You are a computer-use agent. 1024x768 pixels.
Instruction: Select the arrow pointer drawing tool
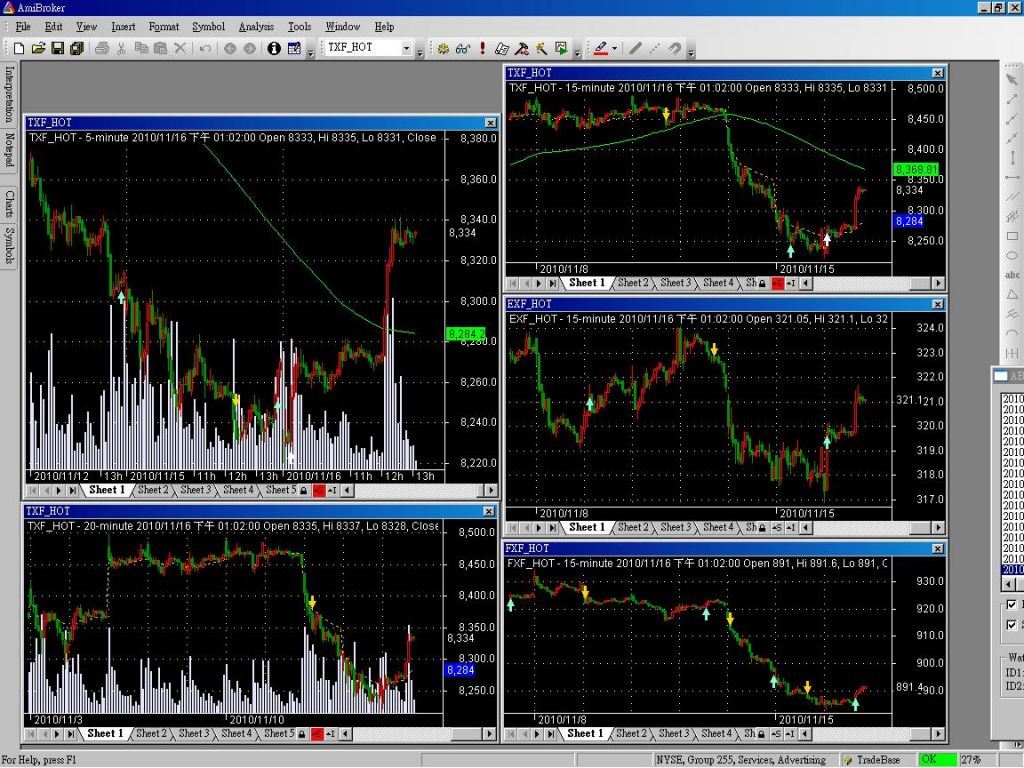coord(1012,80)
